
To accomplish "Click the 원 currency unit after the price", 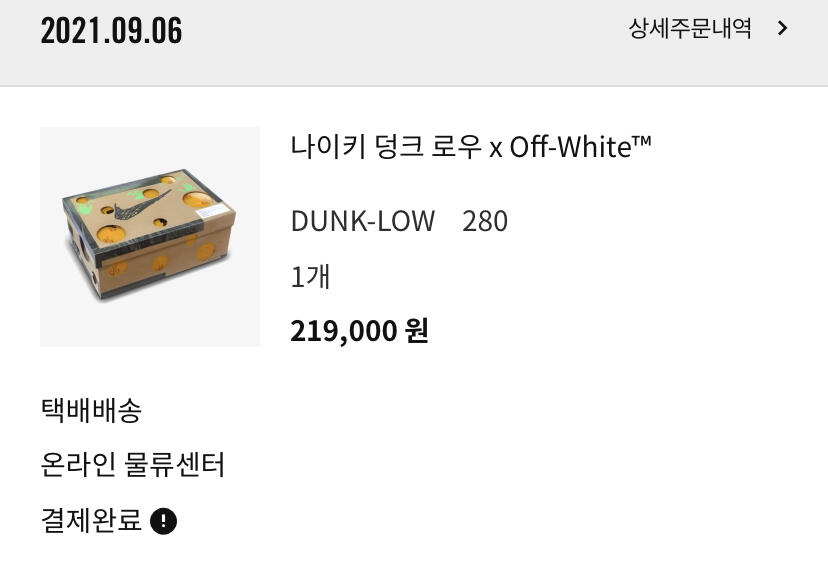I will click(417, 331).
